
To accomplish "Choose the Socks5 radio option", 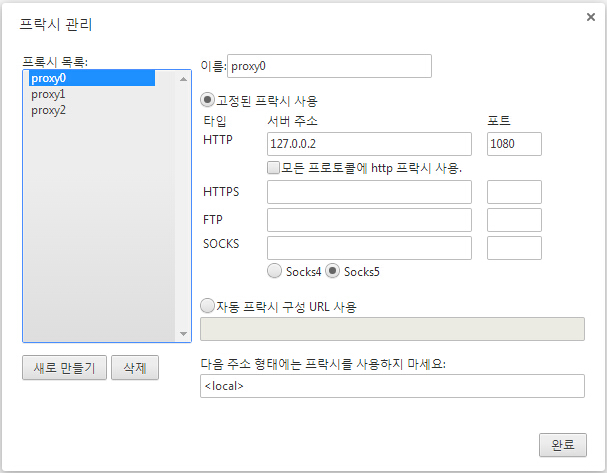I will (333, 271).
